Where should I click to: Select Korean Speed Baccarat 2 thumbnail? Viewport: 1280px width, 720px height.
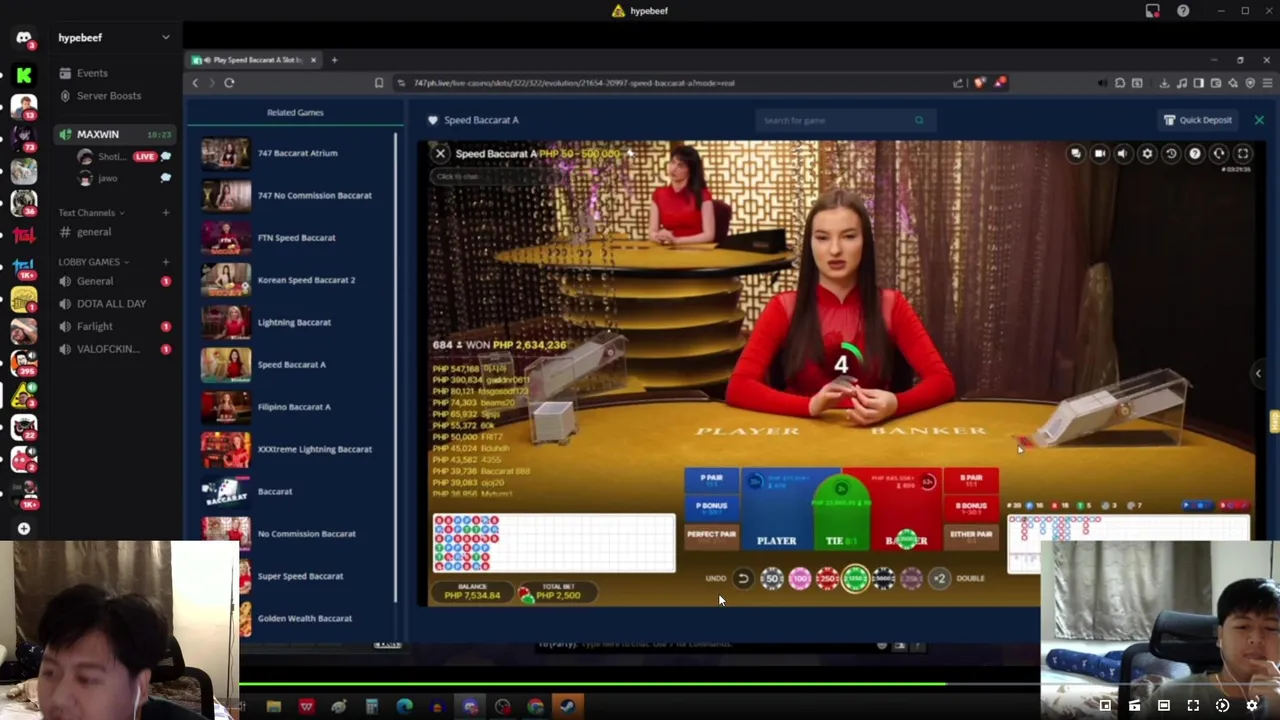226,280
